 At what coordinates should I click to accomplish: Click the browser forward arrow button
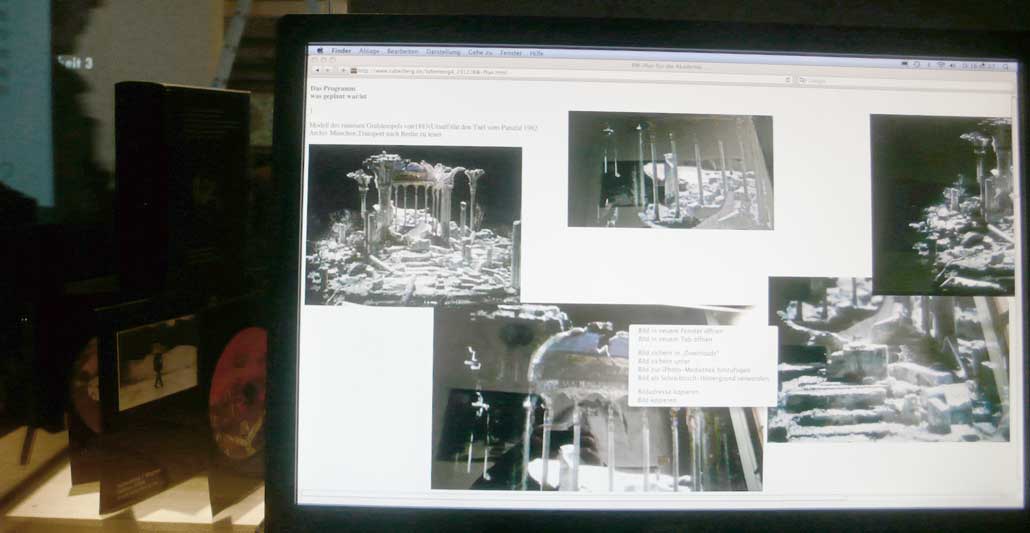(x=328, y=70)
